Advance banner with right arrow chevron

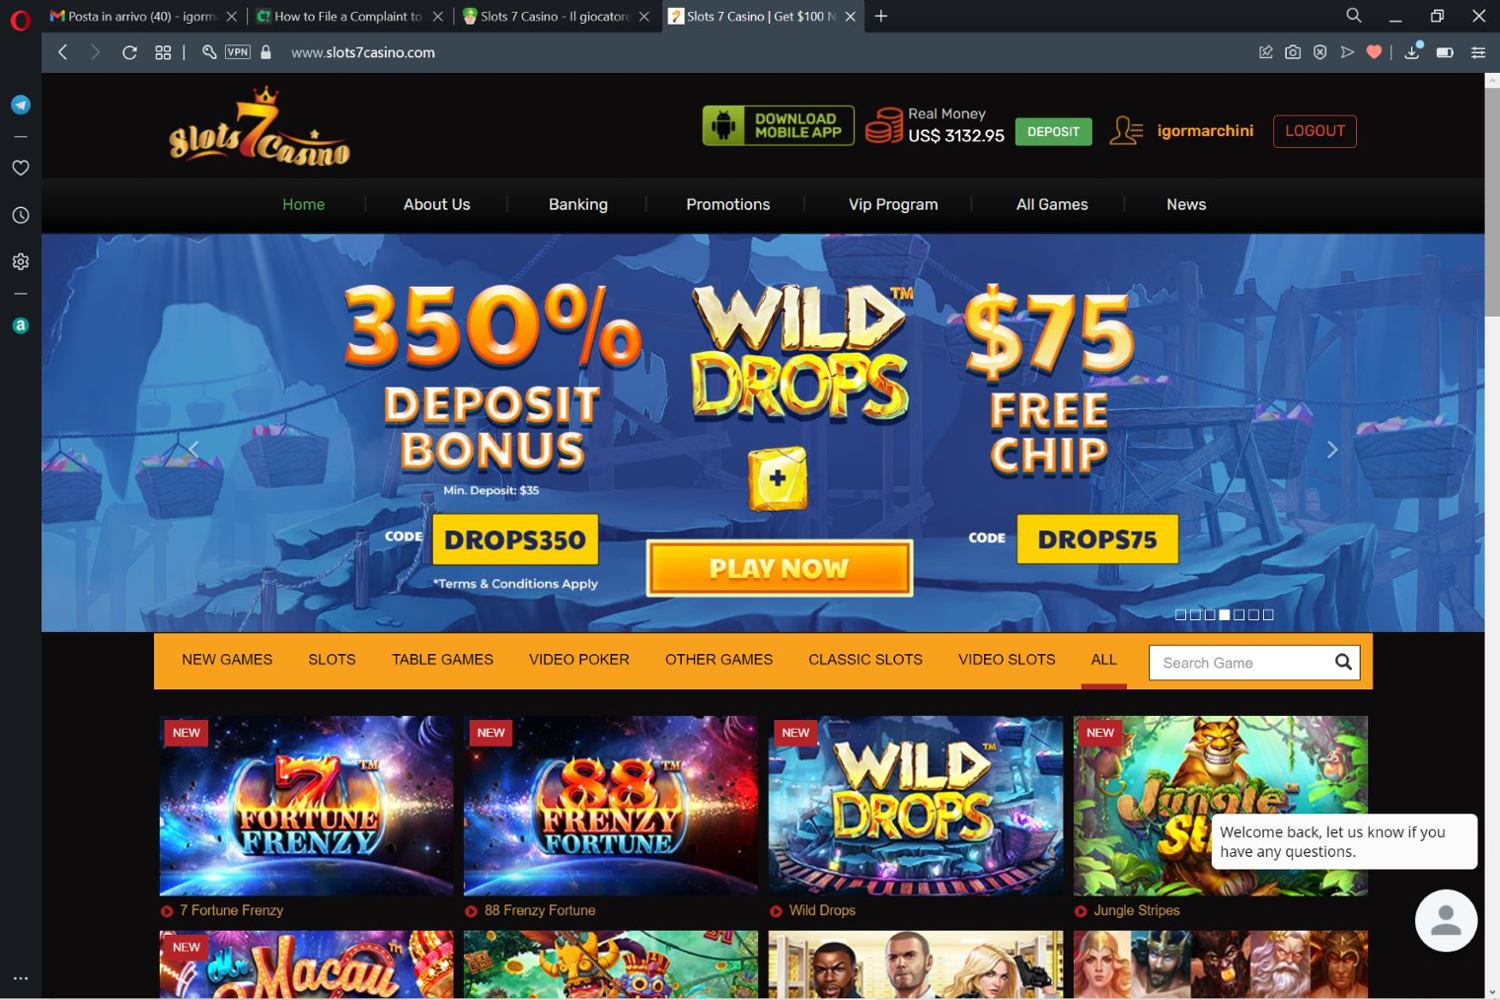1332,450
